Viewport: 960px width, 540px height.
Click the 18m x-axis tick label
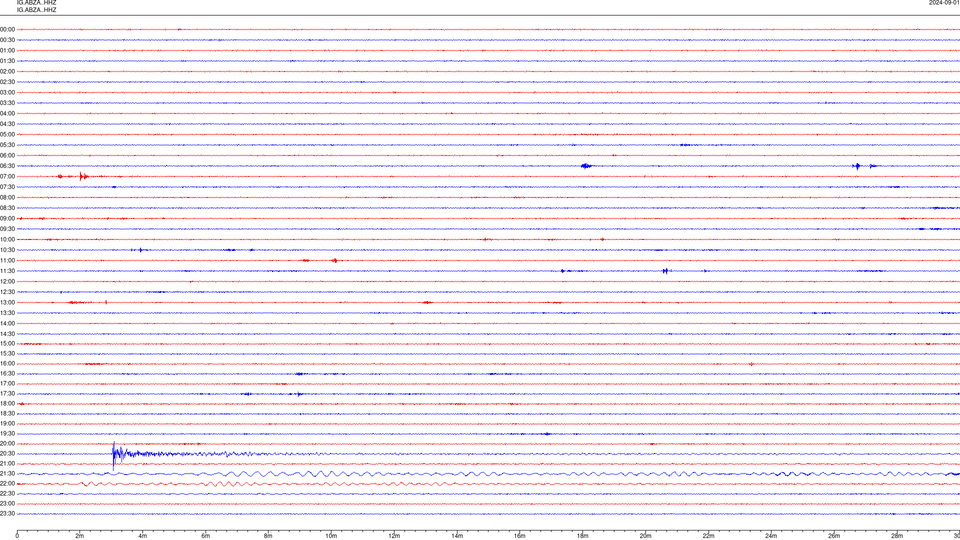[583, 536]
